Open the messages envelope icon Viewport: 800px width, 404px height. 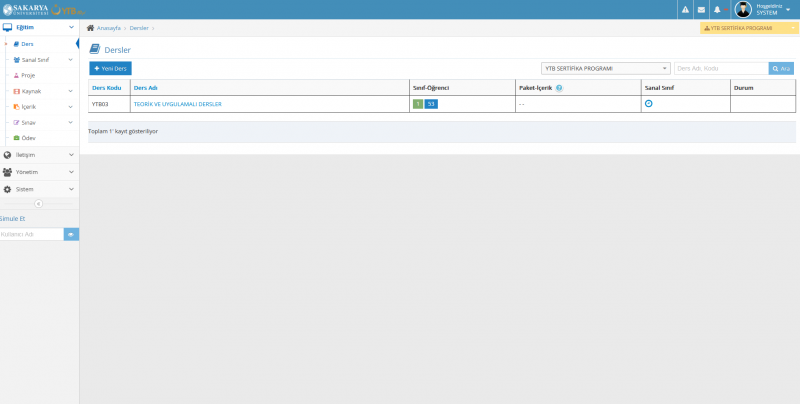701,10
